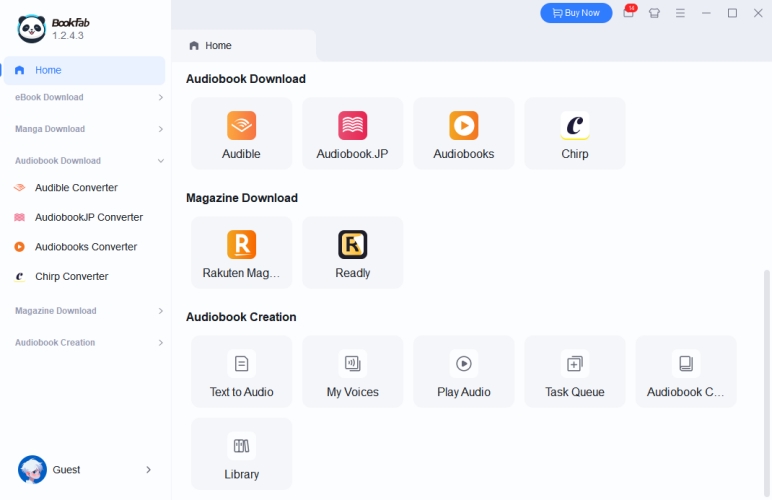Open the Library tile
The height and width of the screenshot is (500, 772).
[241, 454]
